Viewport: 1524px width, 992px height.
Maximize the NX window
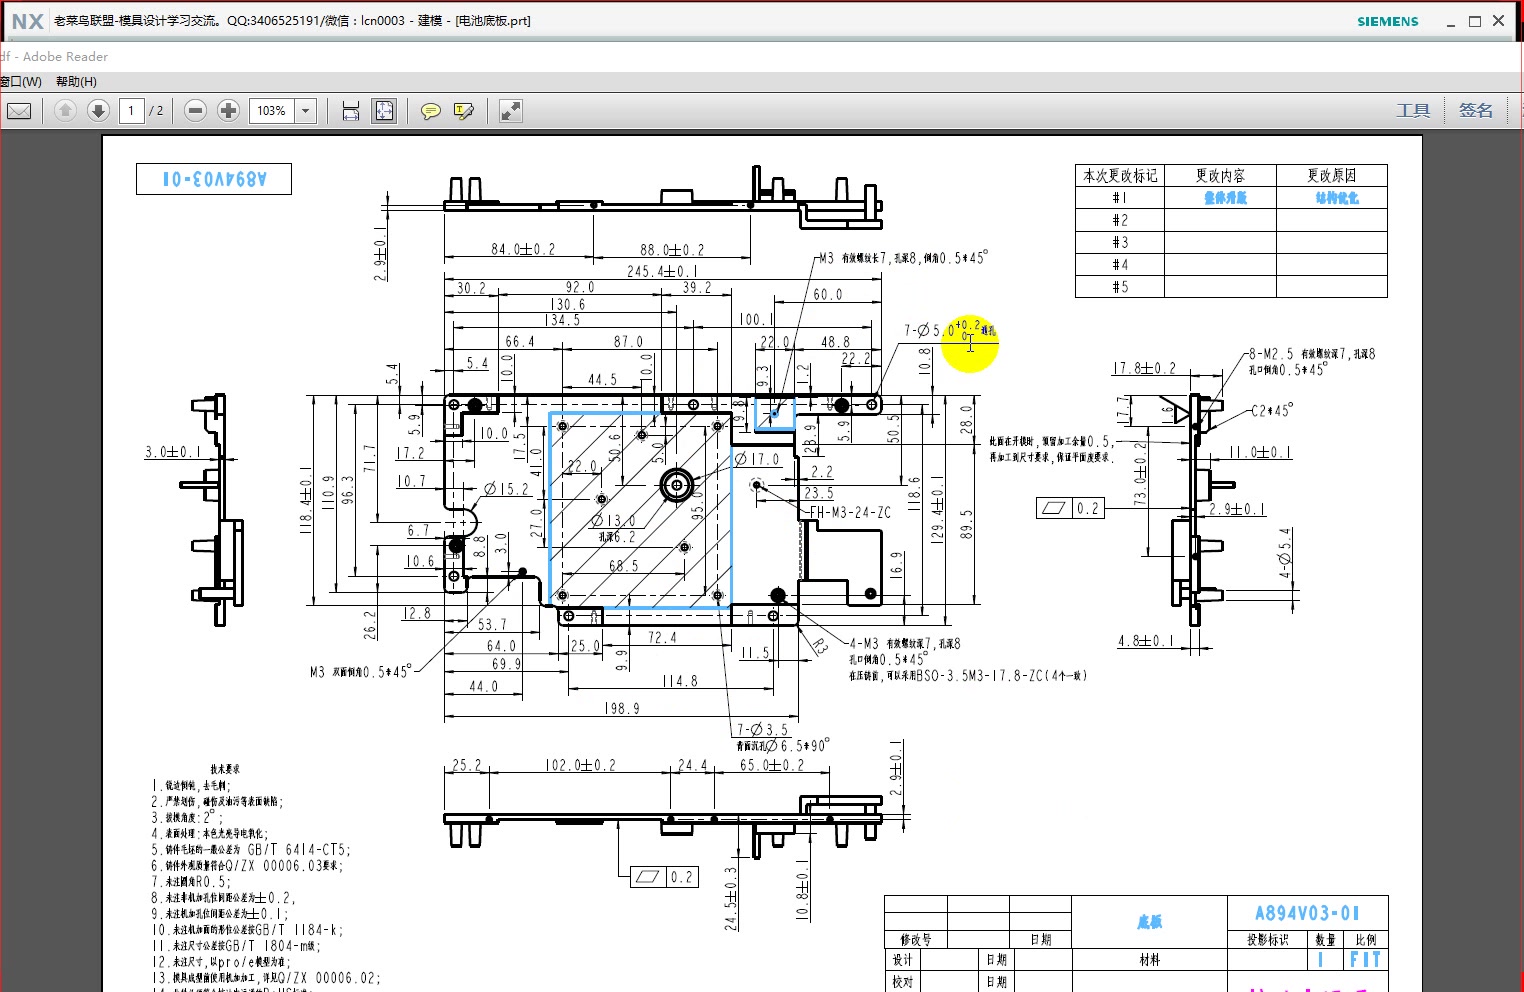pyautogui.click(x=1474, y=21)
